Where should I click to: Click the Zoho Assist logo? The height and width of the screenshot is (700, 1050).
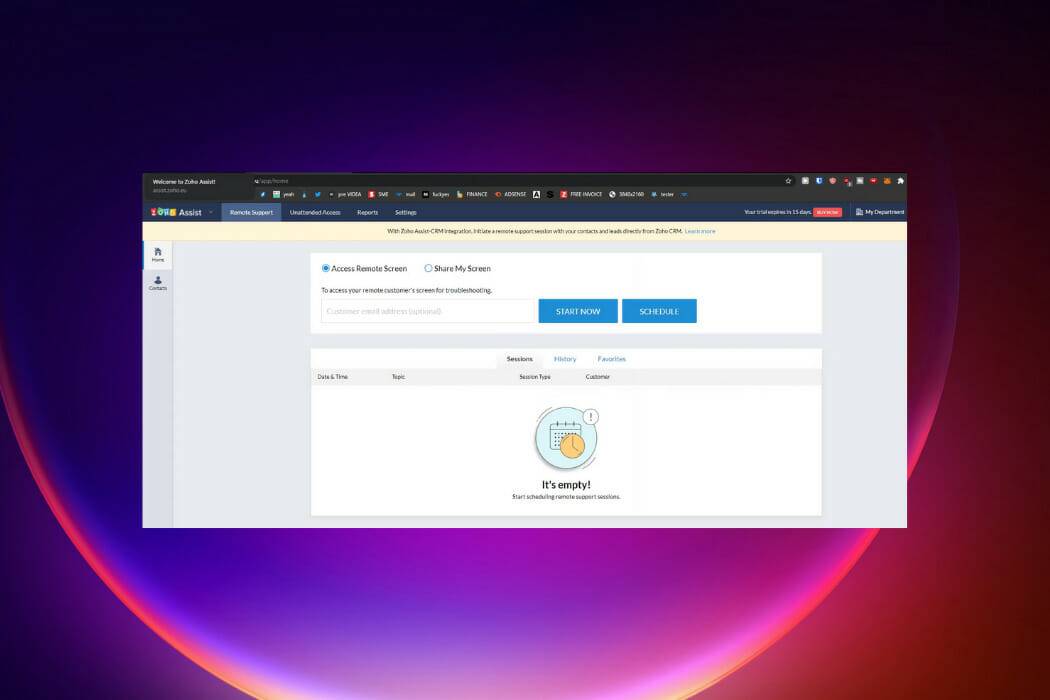[170, 212]
